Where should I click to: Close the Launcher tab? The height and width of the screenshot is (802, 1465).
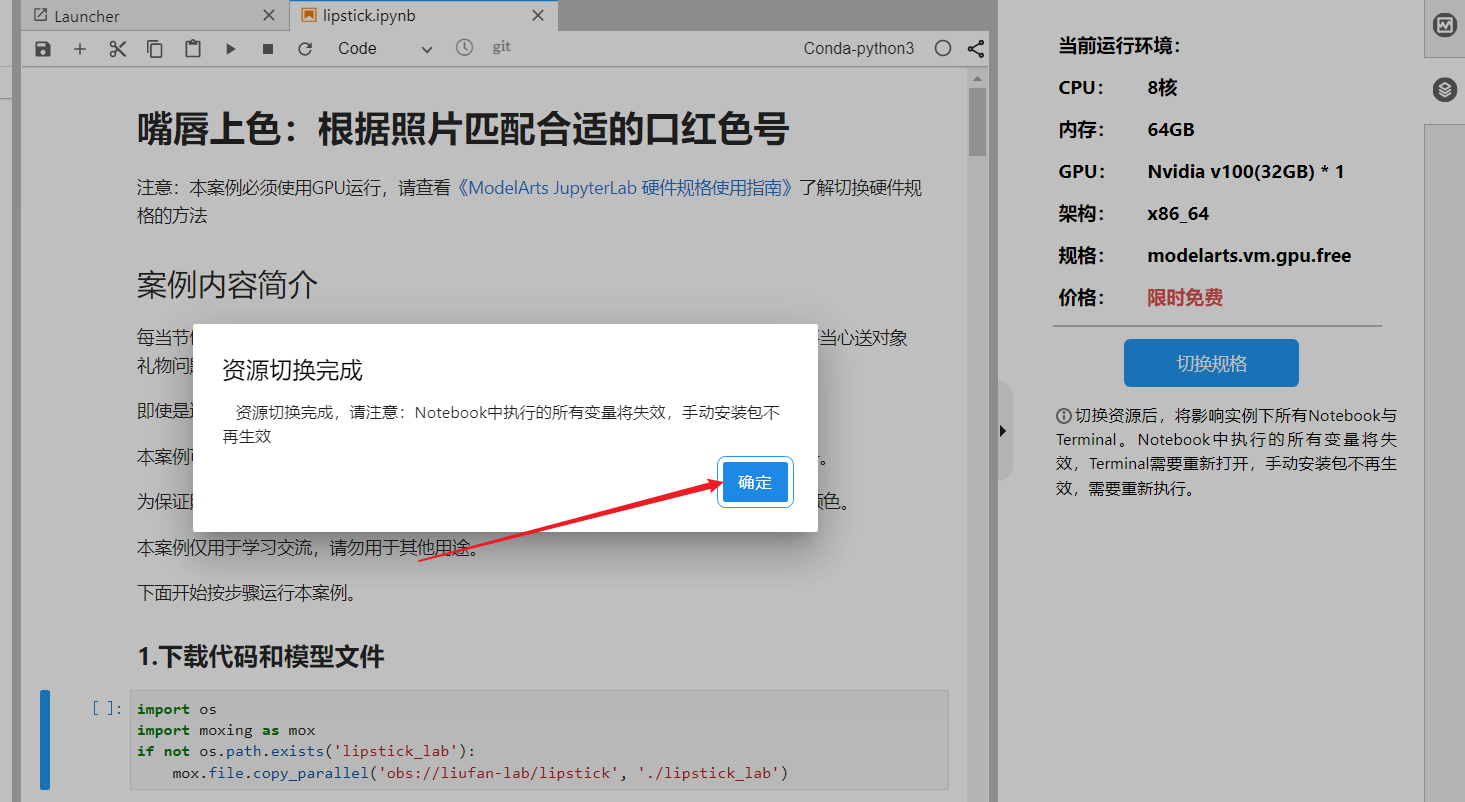(269, 16)
